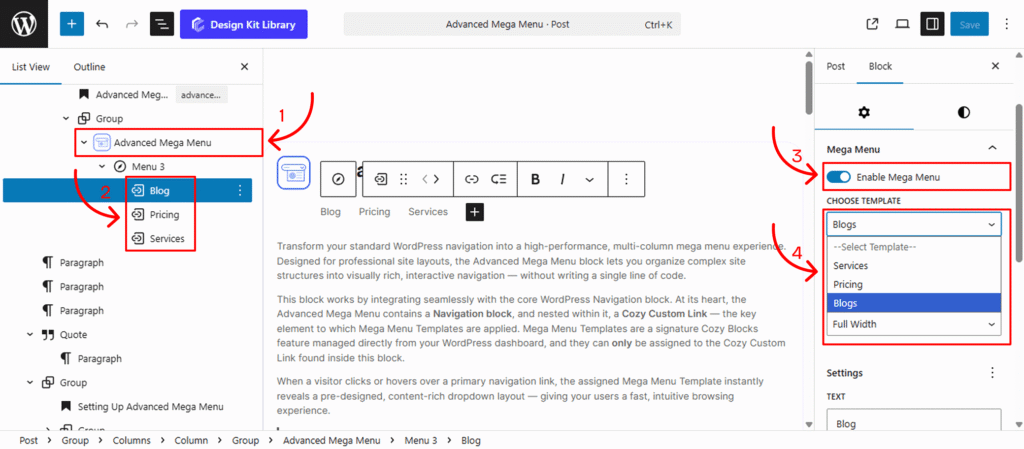Click the Text input field containing Blog

(913, 424)
